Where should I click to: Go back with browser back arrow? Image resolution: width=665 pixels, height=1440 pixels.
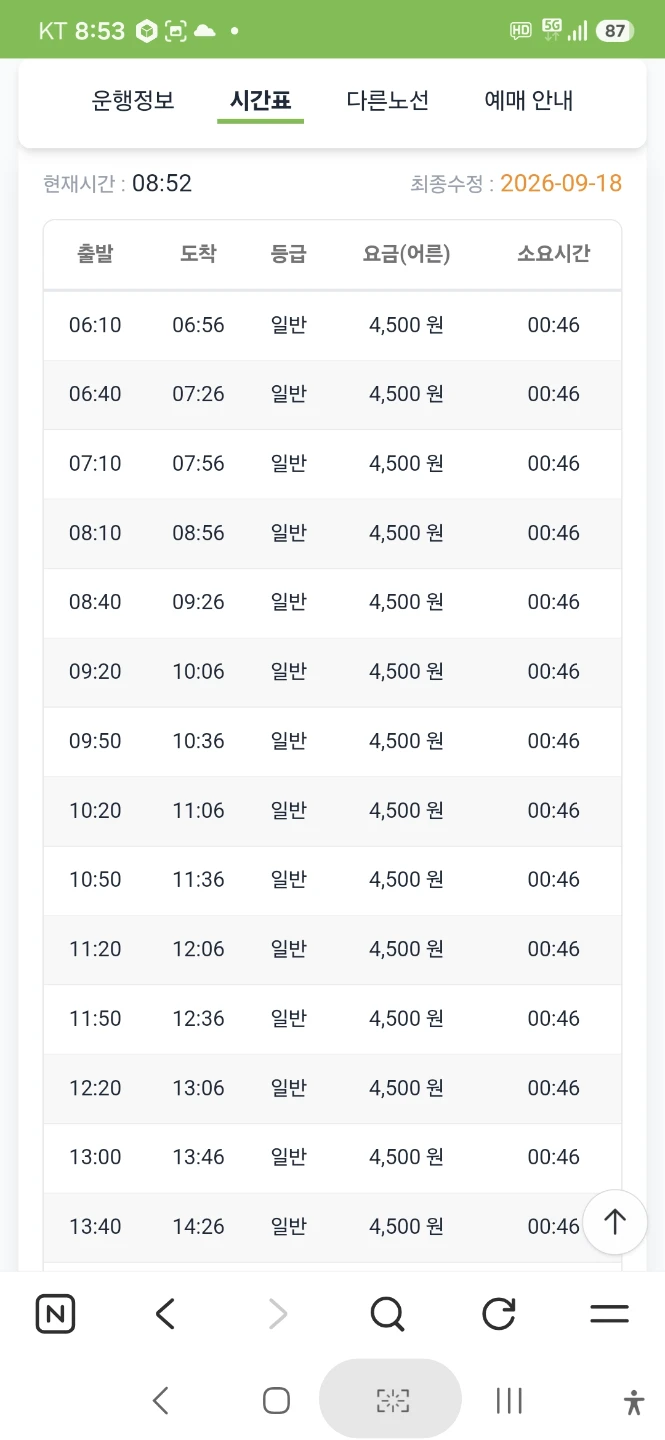pyautogui.click(x=166, y=1313)
